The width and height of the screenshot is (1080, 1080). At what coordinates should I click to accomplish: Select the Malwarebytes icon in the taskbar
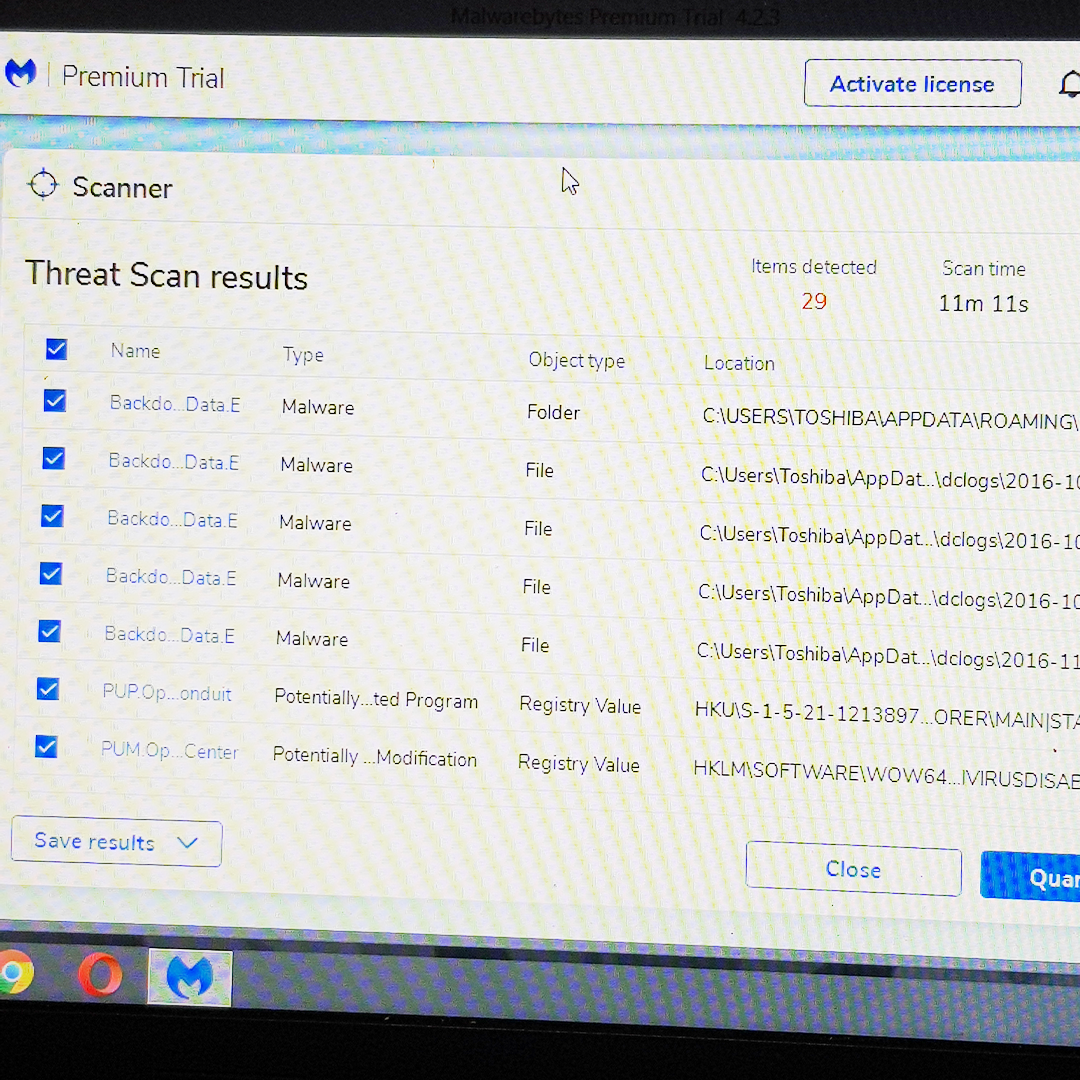pyautogui.click(x=190, y=975)
